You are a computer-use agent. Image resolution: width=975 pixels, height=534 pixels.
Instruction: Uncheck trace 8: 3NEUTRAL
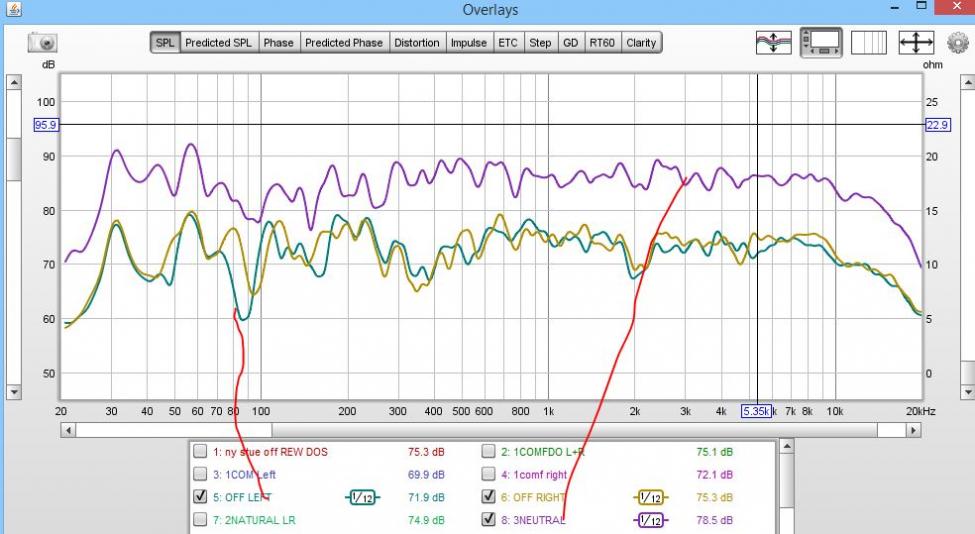(x=489, y=519)
